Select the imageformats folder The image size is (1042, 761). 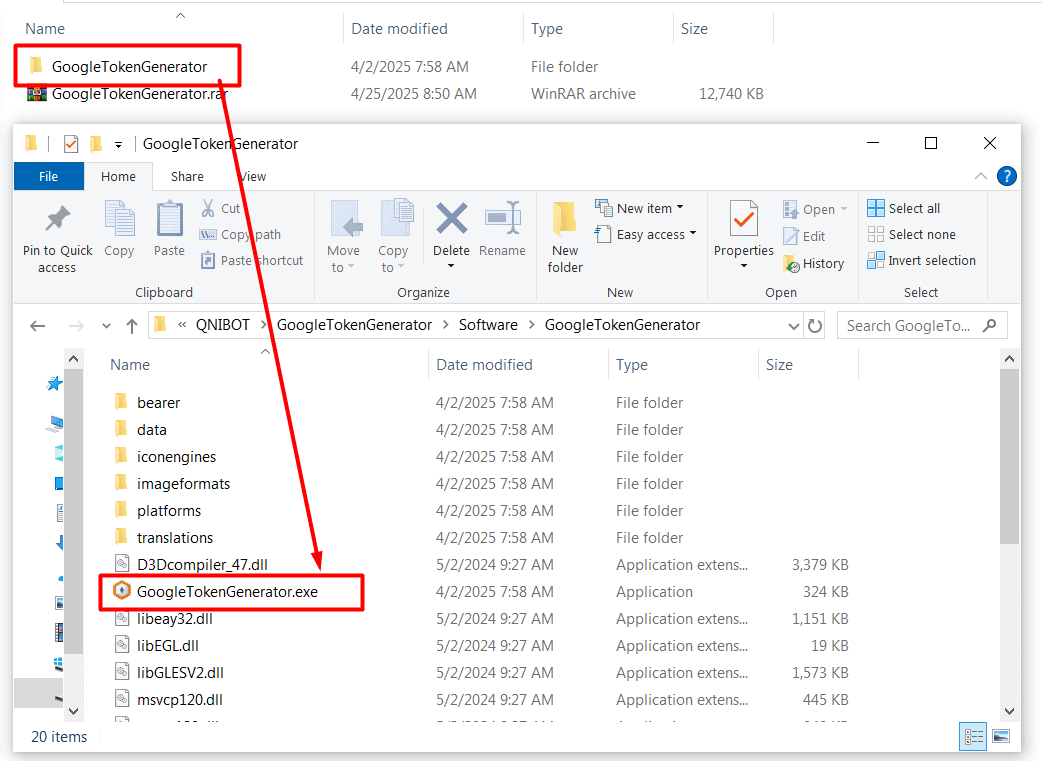click(183, 484)
